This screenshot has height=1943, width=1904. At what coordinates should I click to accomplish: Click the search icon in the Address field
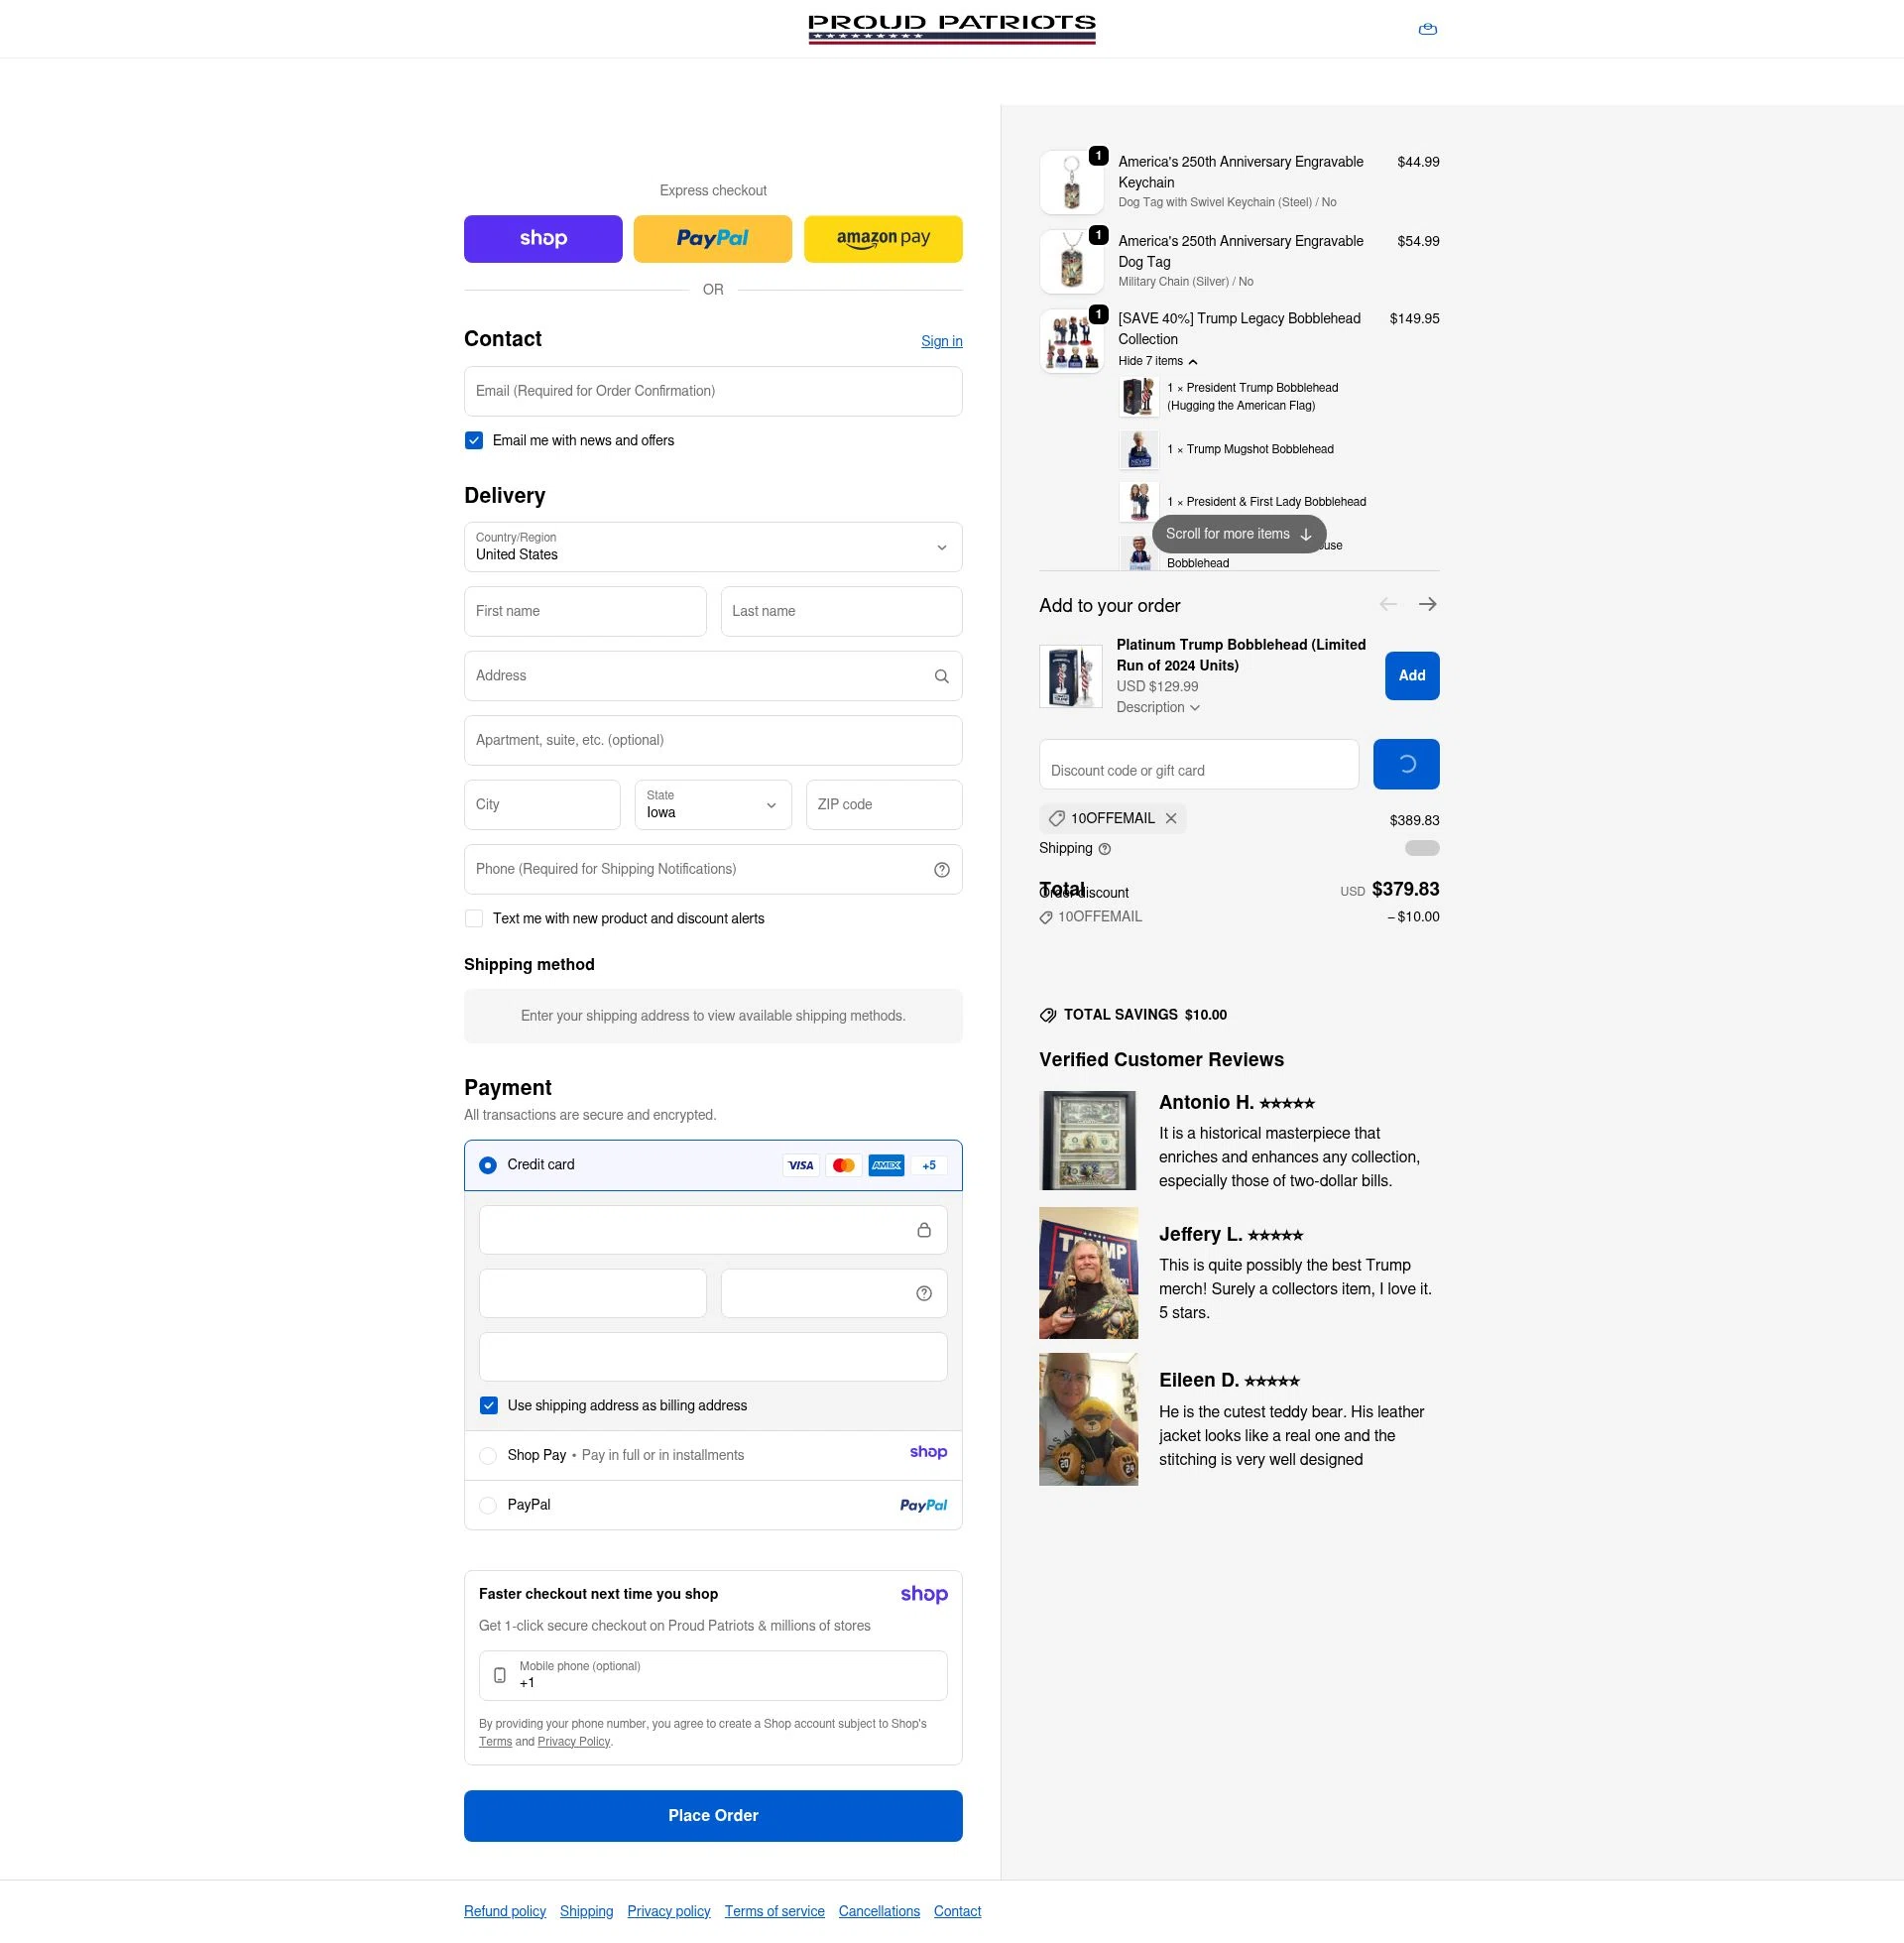point(941,676)
